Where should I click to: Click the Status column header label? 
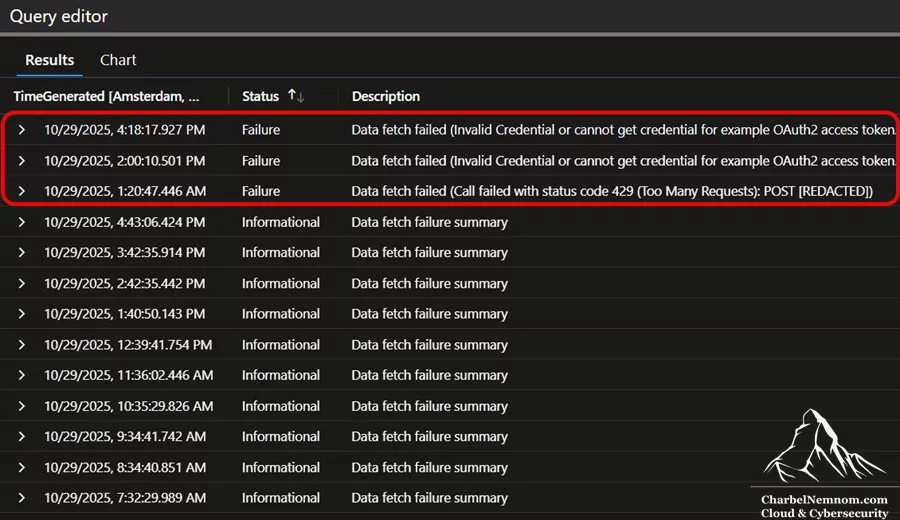(260, 96)
